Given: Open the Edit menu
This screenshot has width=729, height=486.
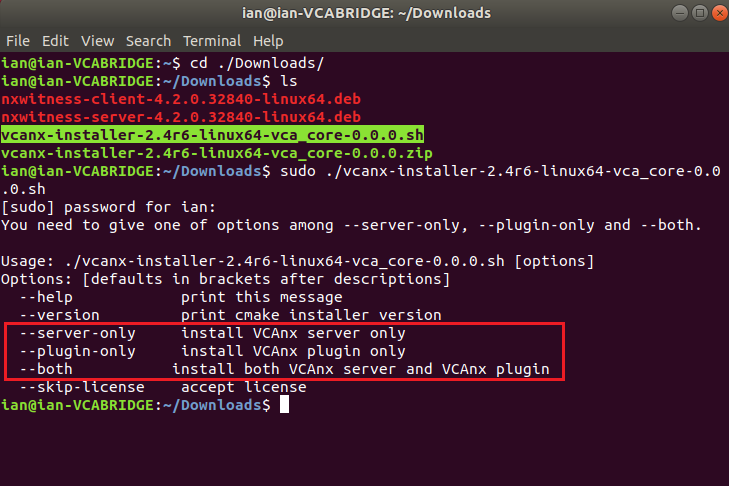Looking at the screenshot, I should [55, 41].
